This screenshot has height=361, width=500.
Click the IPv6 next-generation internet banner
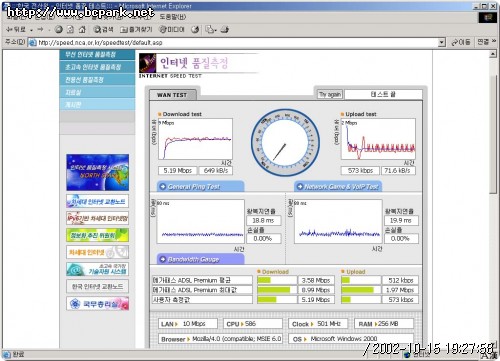click(x=97, y=218)
